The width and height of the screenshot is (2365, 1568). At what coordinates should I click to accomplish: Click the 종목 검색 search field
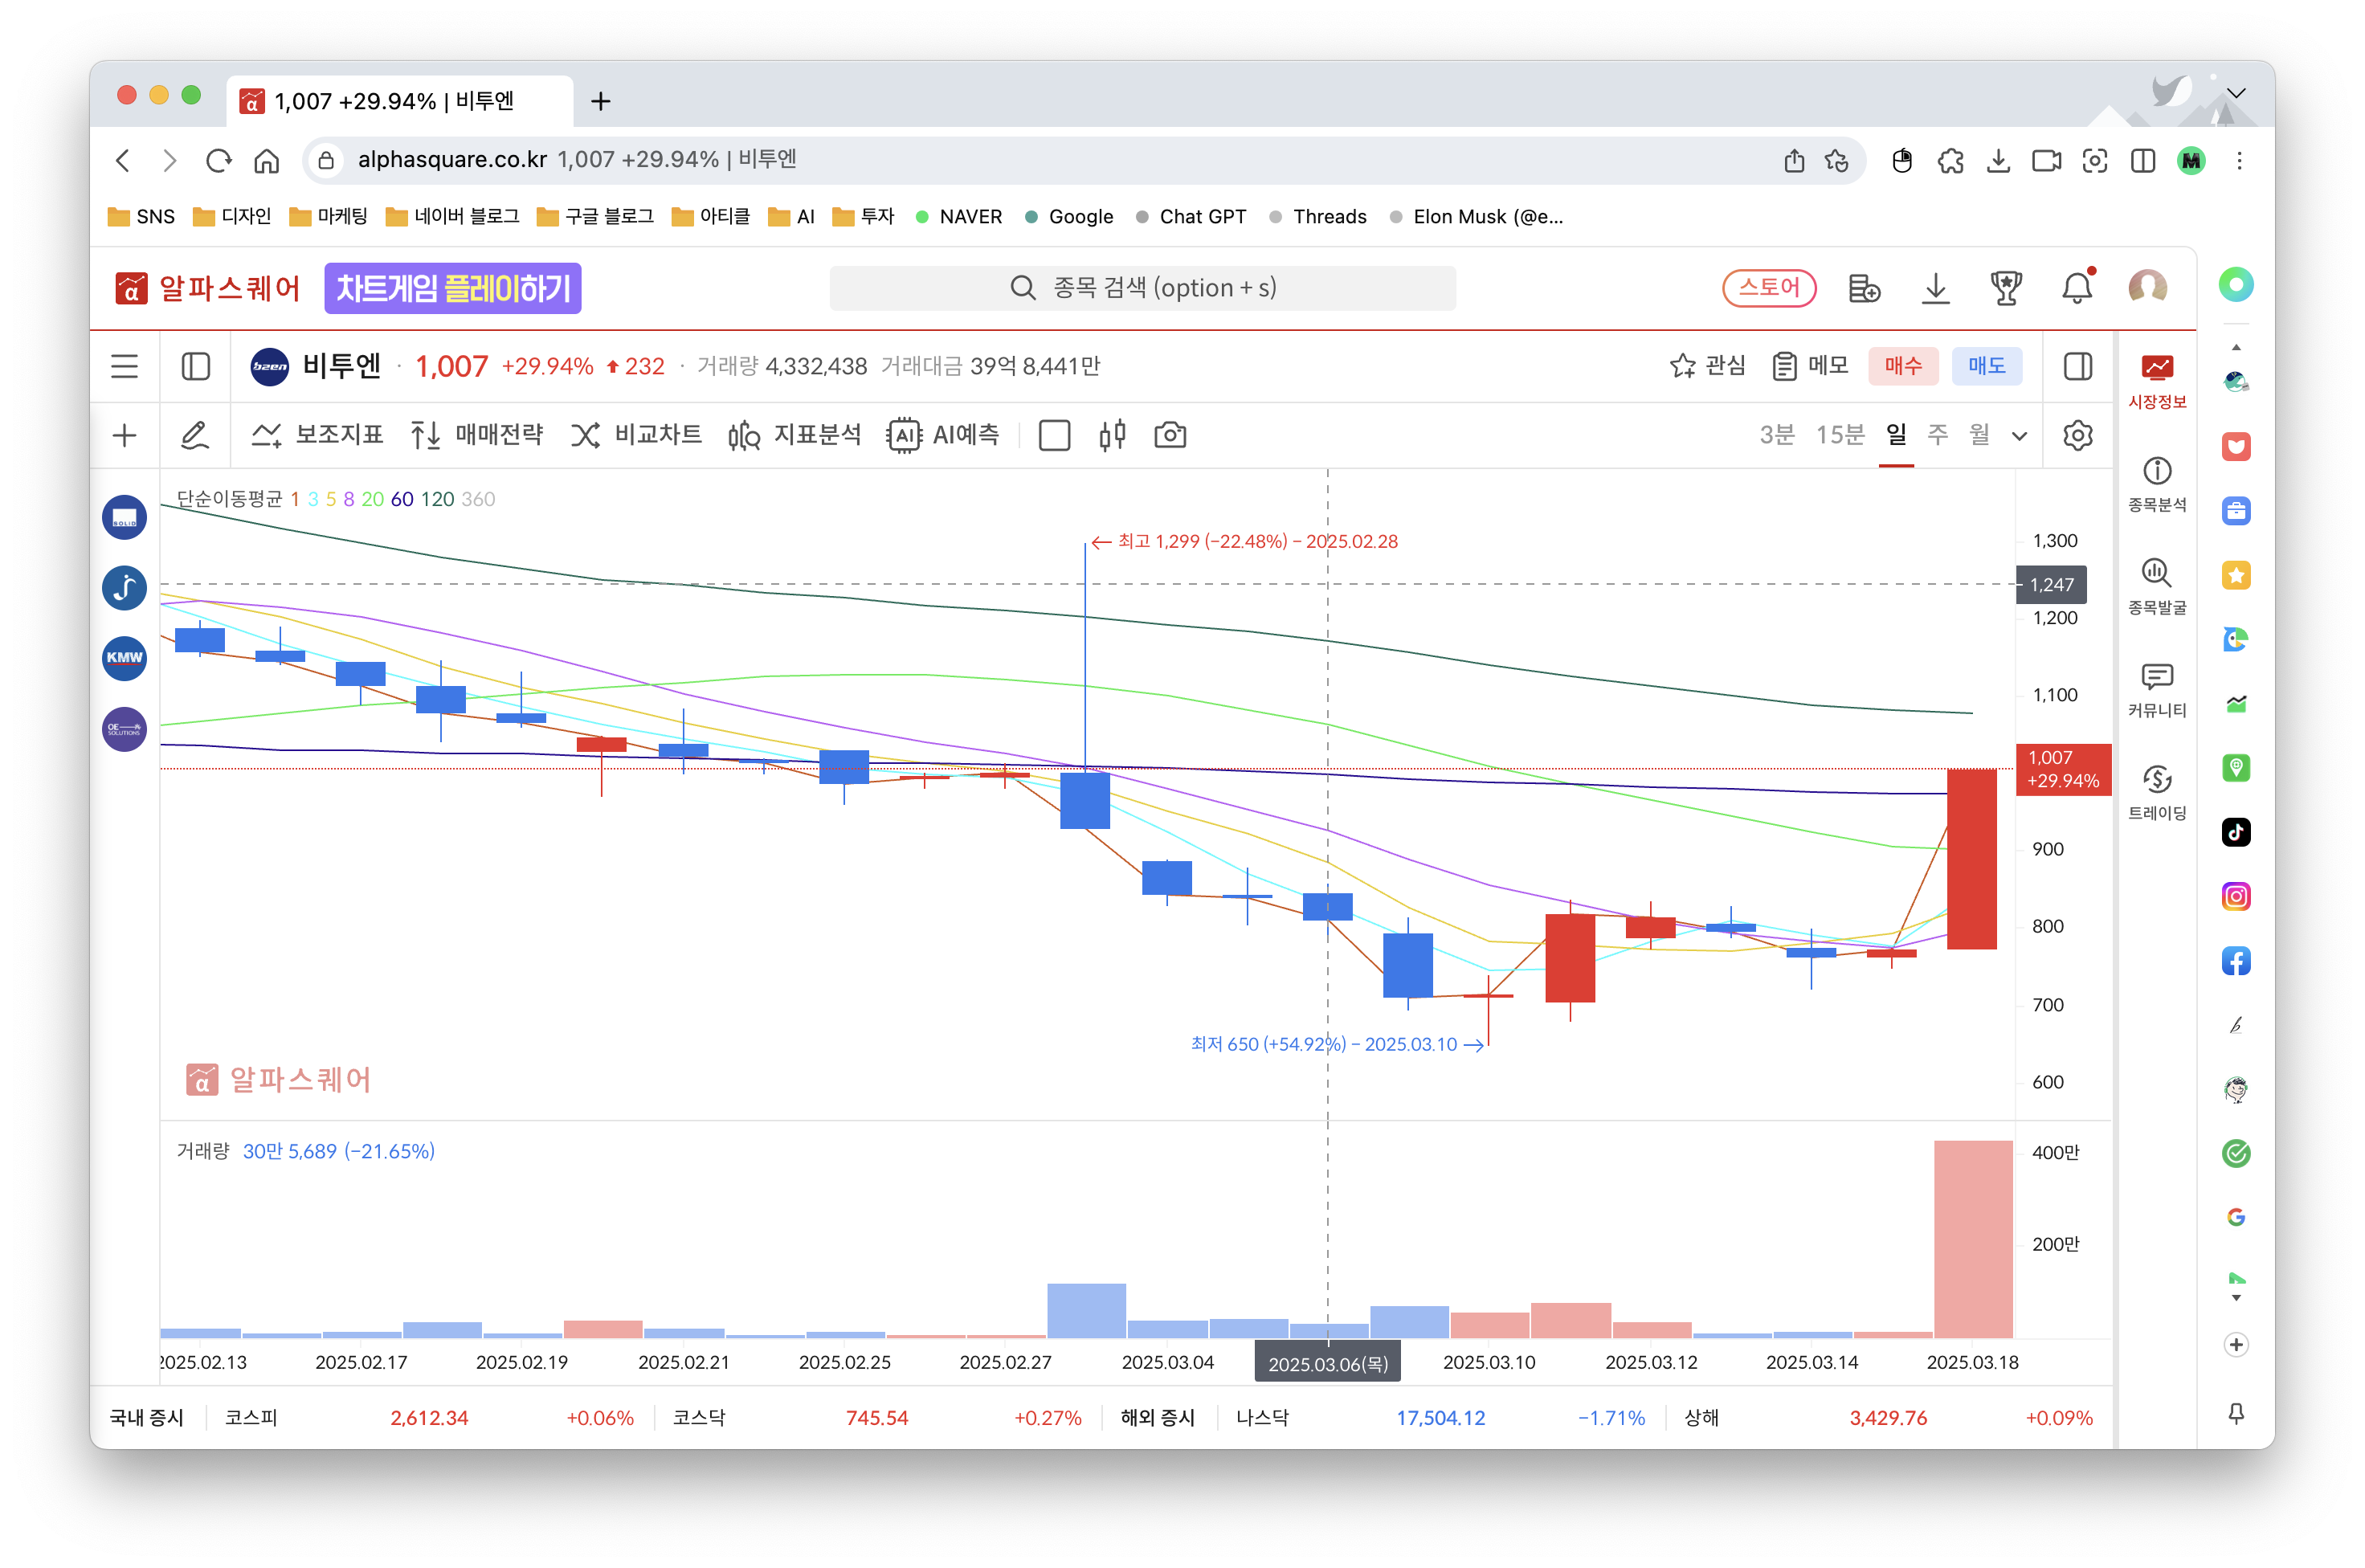1142,288
